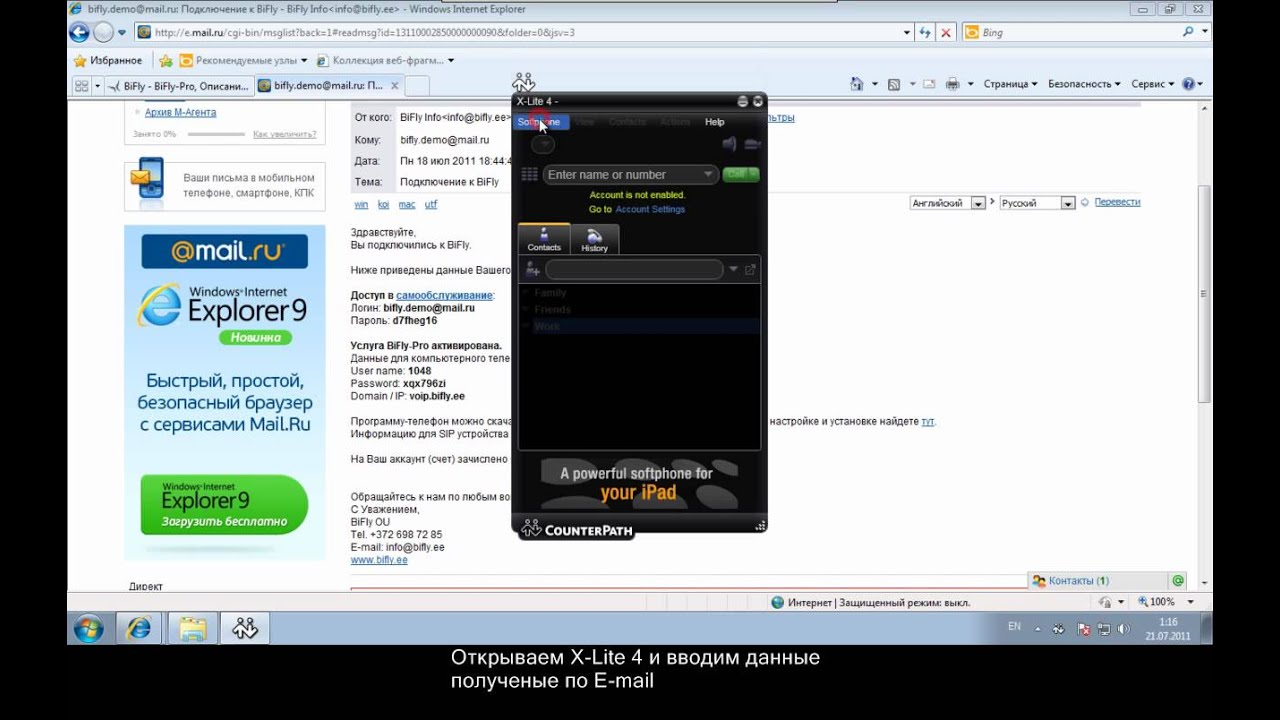Click the Enter name or number field

(x=629, y=174)
